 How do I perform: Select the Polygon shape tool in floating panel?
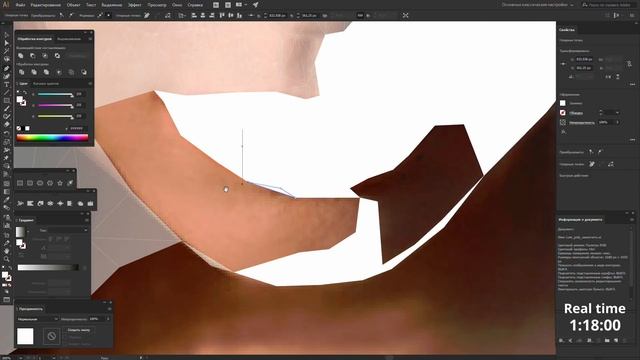tap(50, 183)
